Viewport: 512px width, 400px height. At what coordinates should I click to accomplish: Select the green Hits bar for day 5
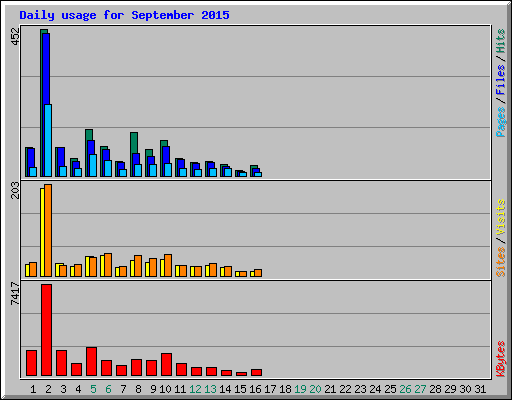(x=89, y=135)
